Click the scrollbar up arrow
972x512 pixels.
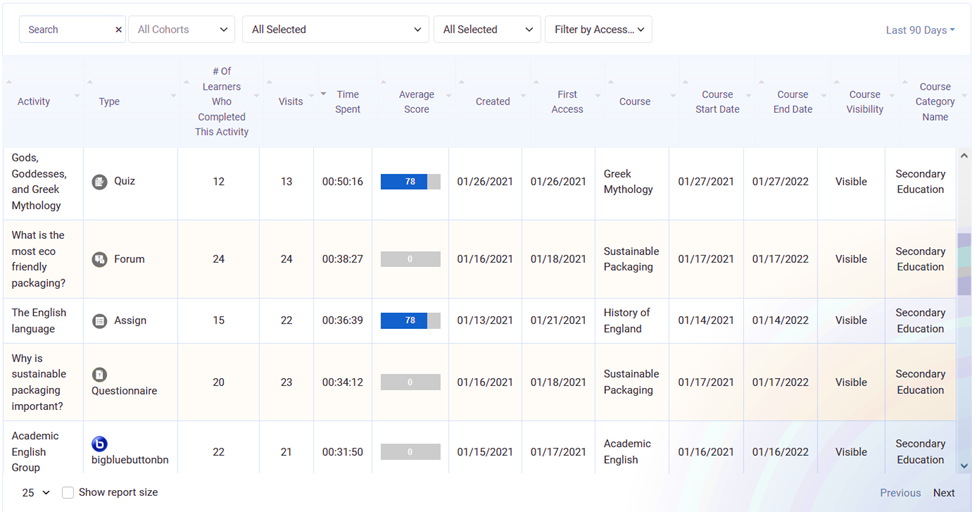pyautogui.click(x=964, y=156)
